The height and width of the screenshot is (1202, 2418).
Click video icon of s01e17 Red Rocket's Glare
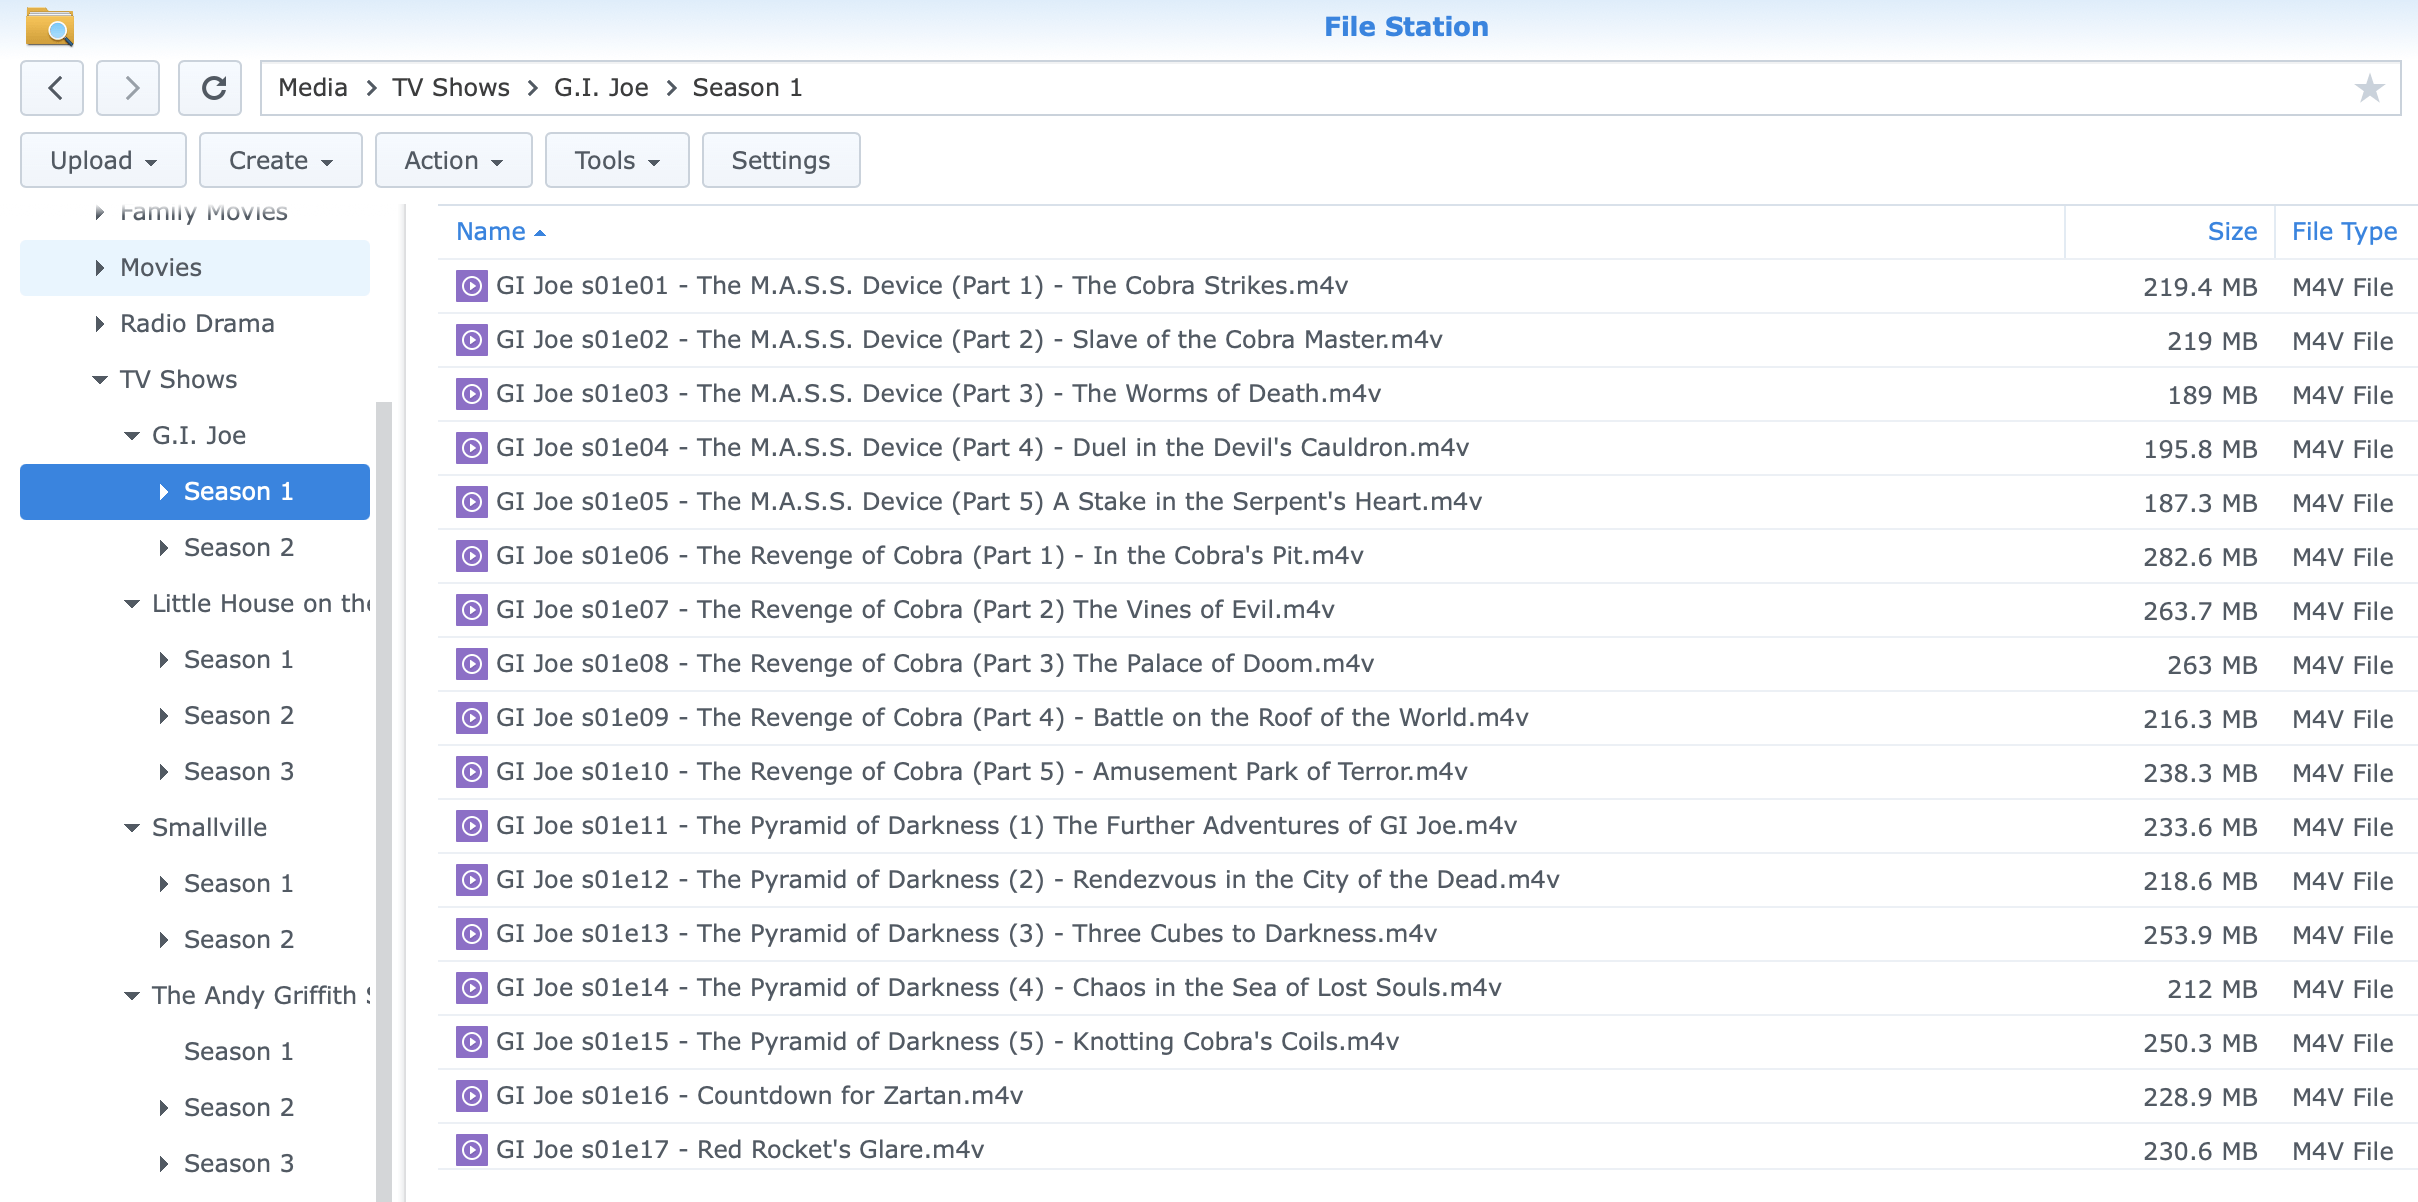[x=472, y=1150]
